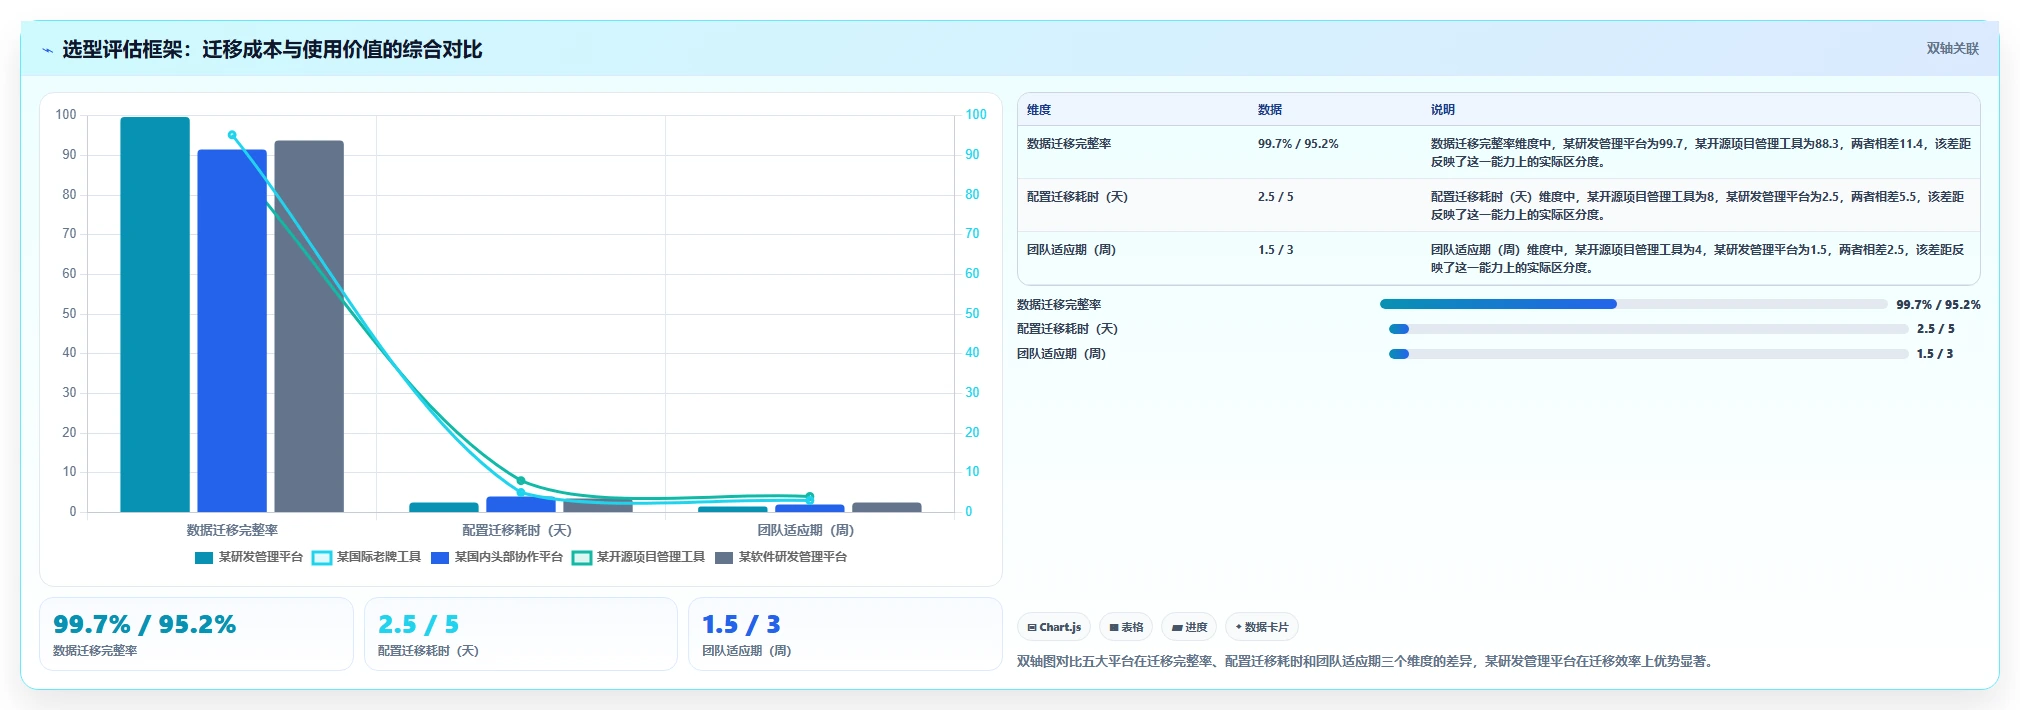Click the progress value label 2.5 / 5
The width and height of the screenshot is (2020, 710).
[x=1936, y=329]
